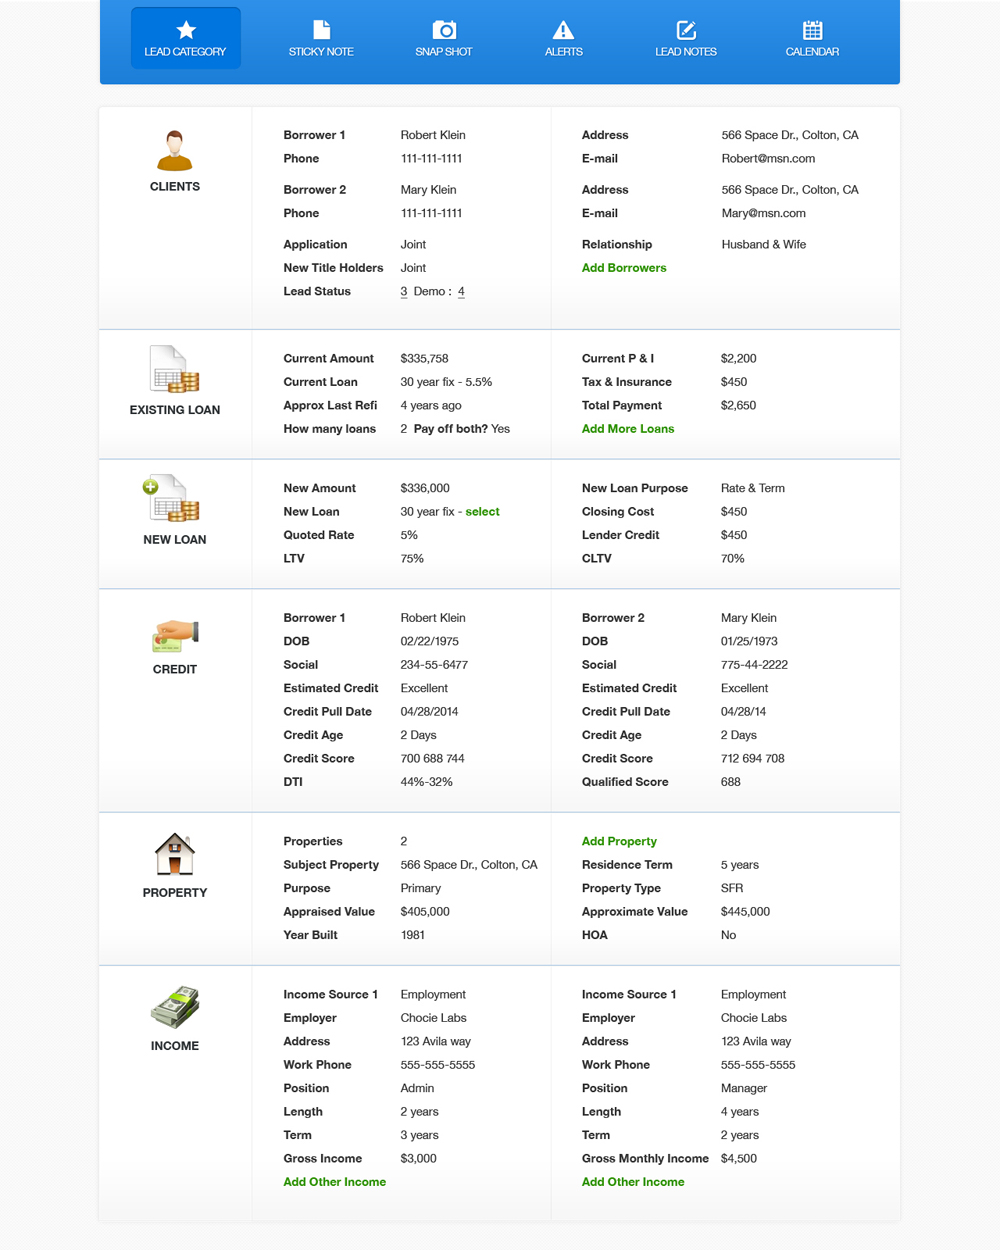The image size is (1000, 1250).
Task: Click the Clients person avatar icon
Action: pyautogui.click(x=175, y=150)
